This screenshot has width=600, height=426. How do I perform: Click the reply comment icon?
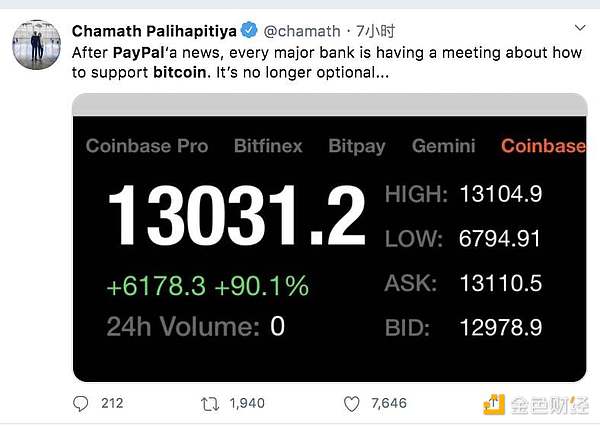tap(81, 403)
